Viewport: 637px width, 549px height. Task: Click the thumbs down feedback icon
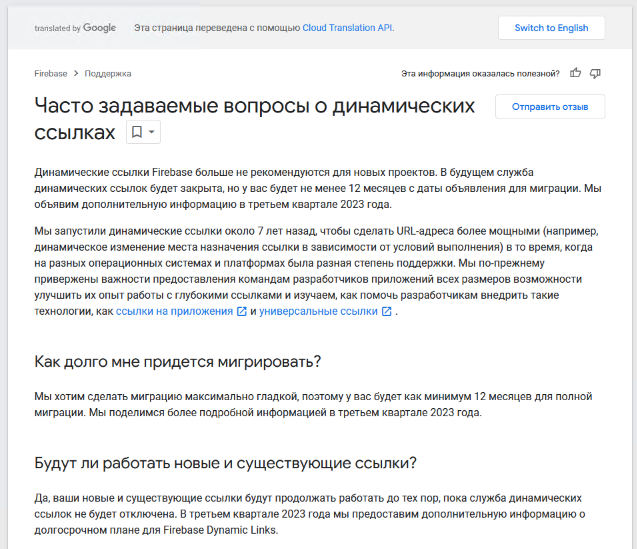(x=595, y=74)
